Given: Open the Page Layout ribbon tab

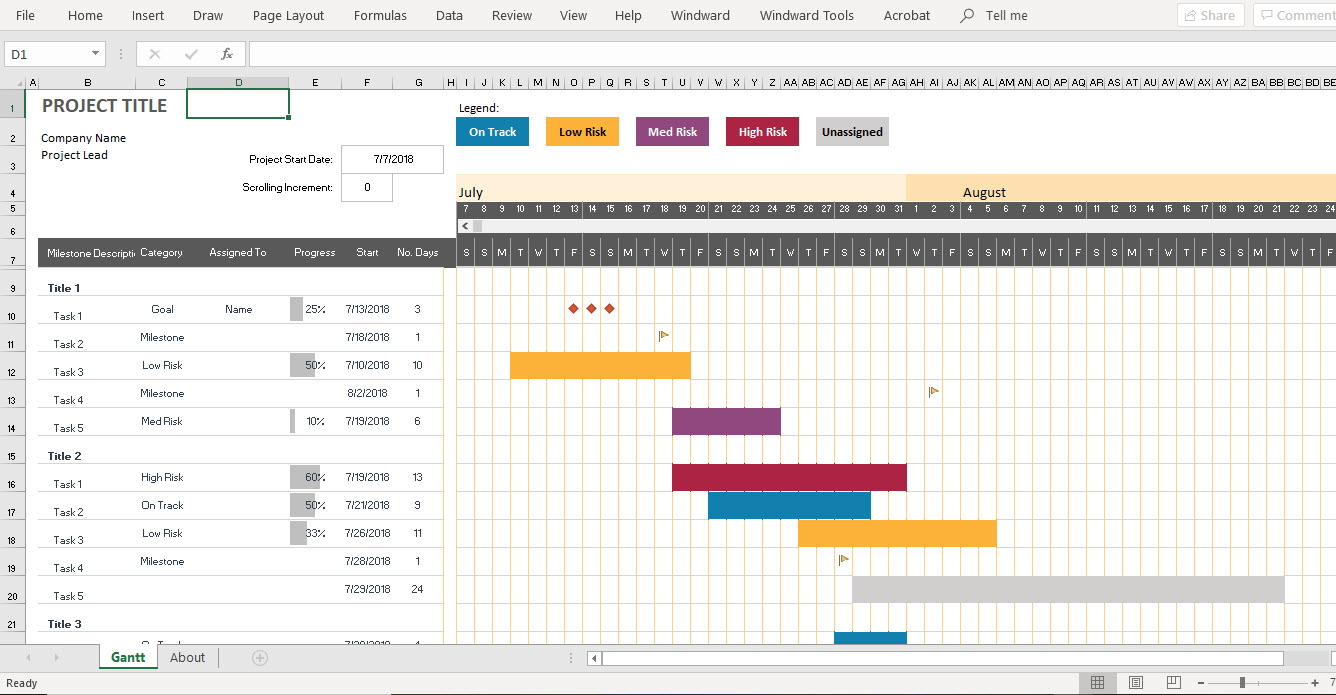Looking at the screenshot, I should coord(288,16).
